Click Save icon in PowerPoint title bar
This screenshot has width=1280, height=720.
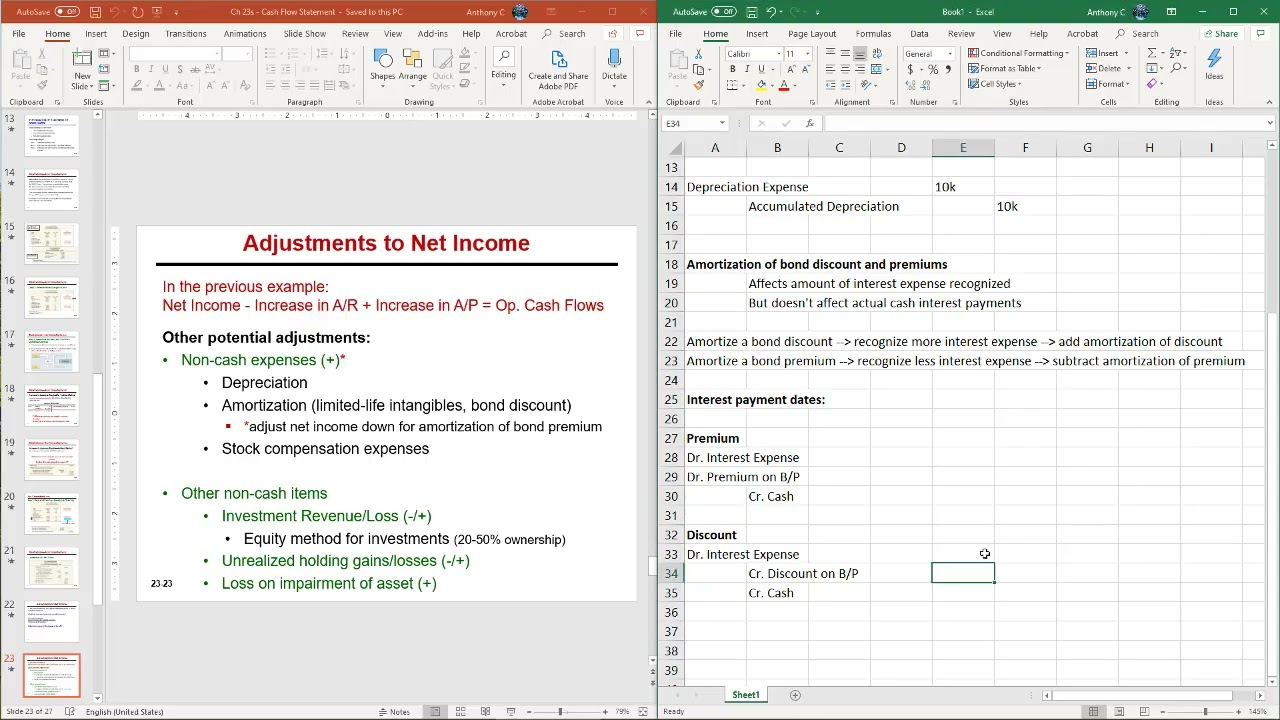click(x=95, y=12)
